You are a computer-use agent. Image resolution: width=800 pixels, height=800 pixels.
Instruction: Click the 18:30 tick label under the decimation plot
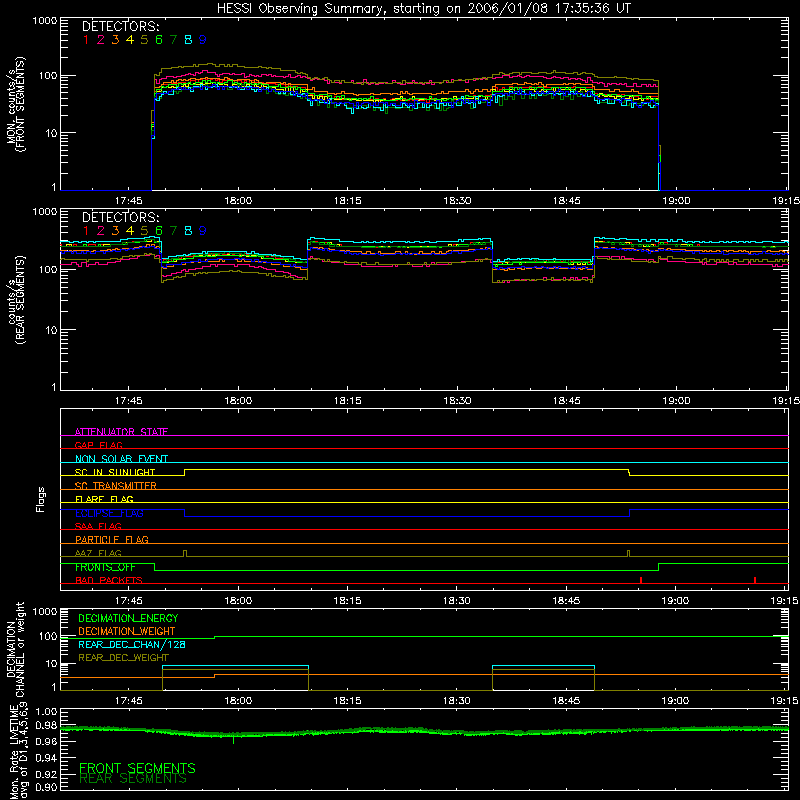point(457,701)
